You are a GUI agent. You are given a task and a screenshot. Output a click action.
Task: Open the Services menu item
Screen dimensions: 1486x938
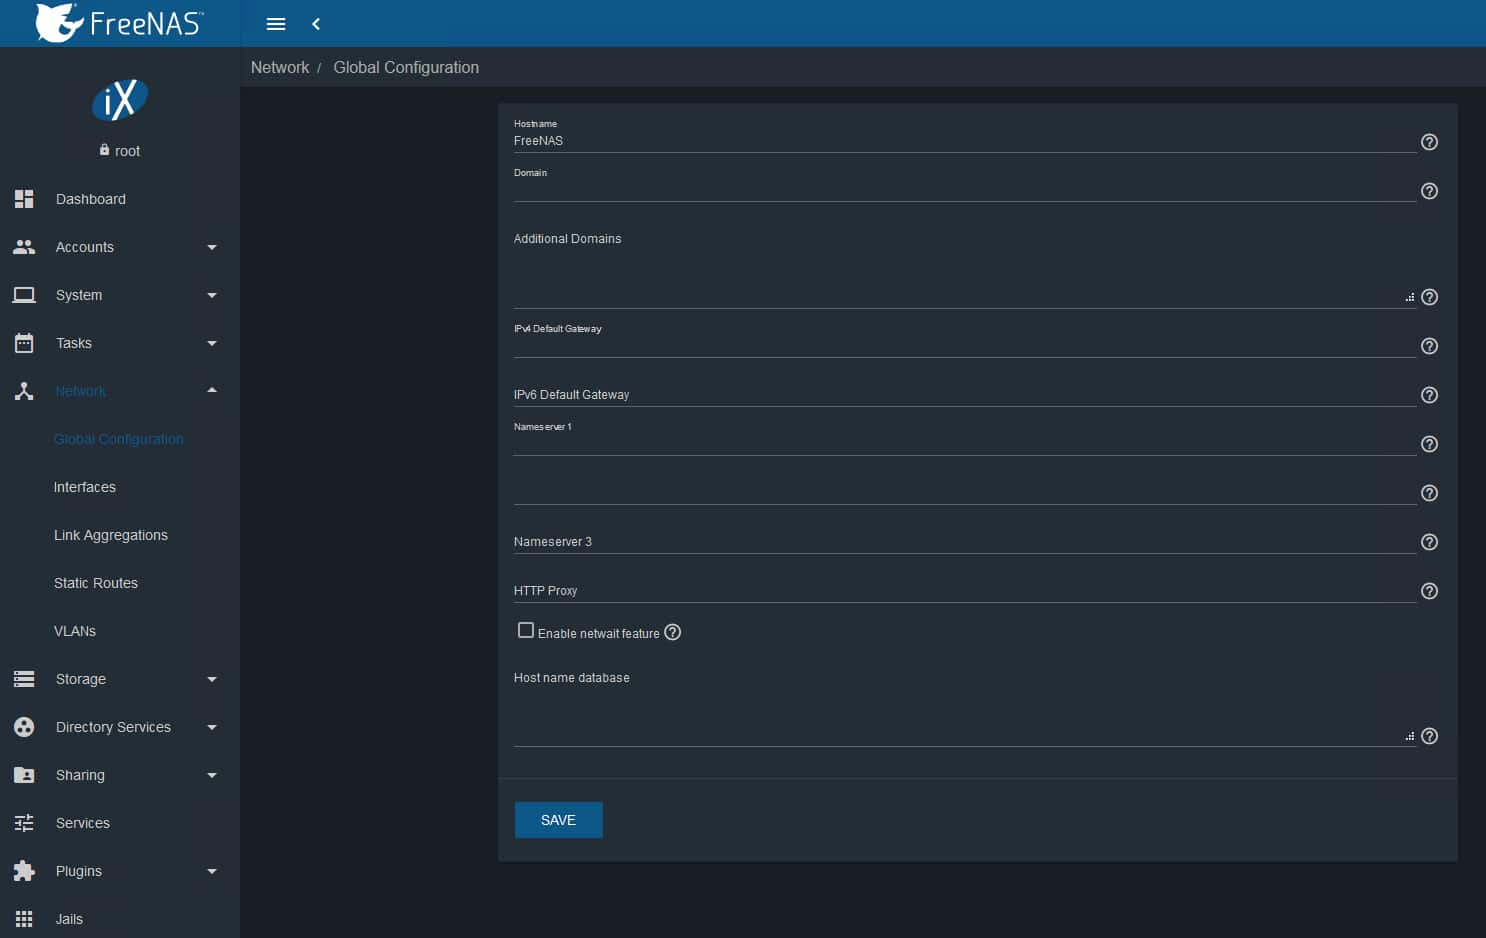tap(83, 823)
